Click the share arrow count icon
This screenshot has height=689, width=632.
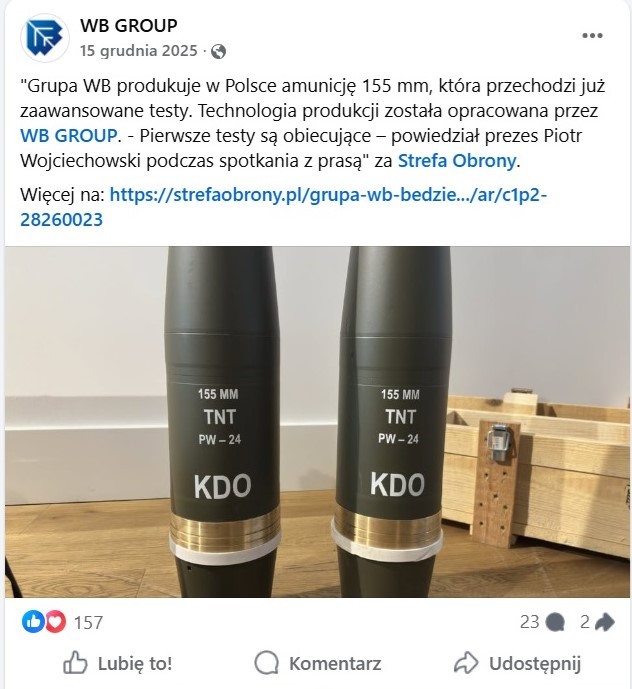click(x=605, y=622)
